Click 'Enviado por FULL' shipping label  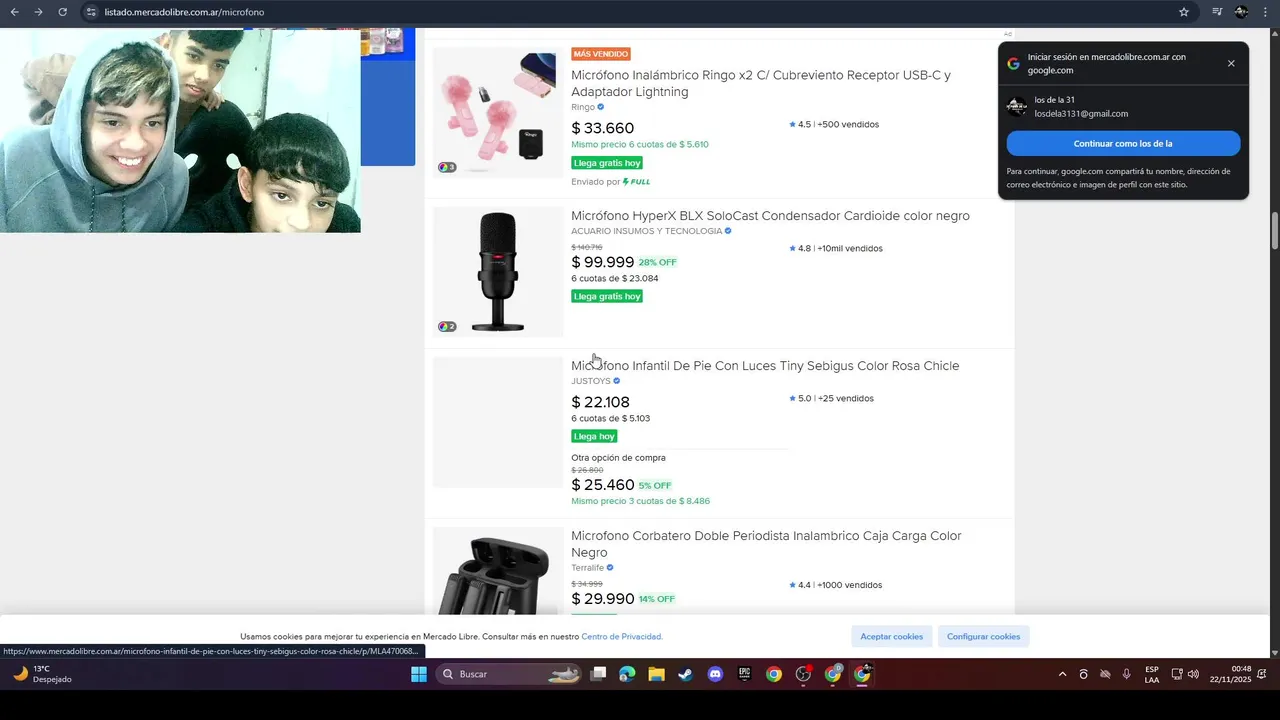(611, 182)
